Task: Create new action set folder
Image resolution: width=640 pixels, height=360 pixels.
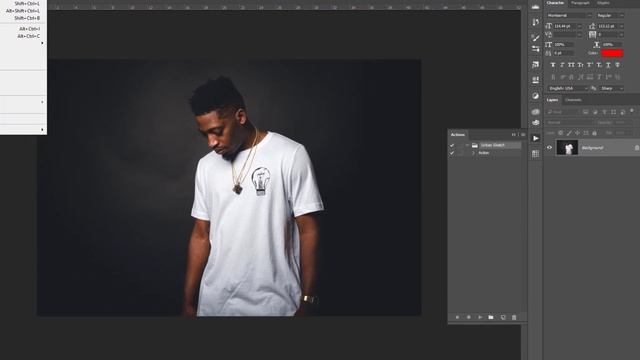Action: pos(491,317)
